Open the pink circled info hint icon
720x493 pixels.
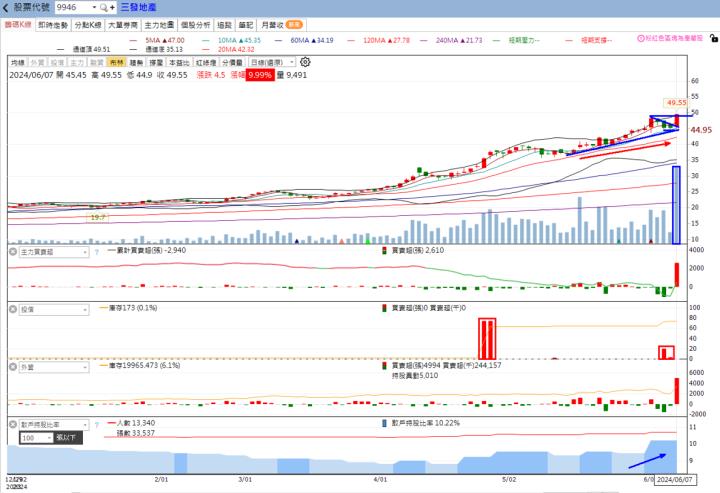[x=641, y=39]
